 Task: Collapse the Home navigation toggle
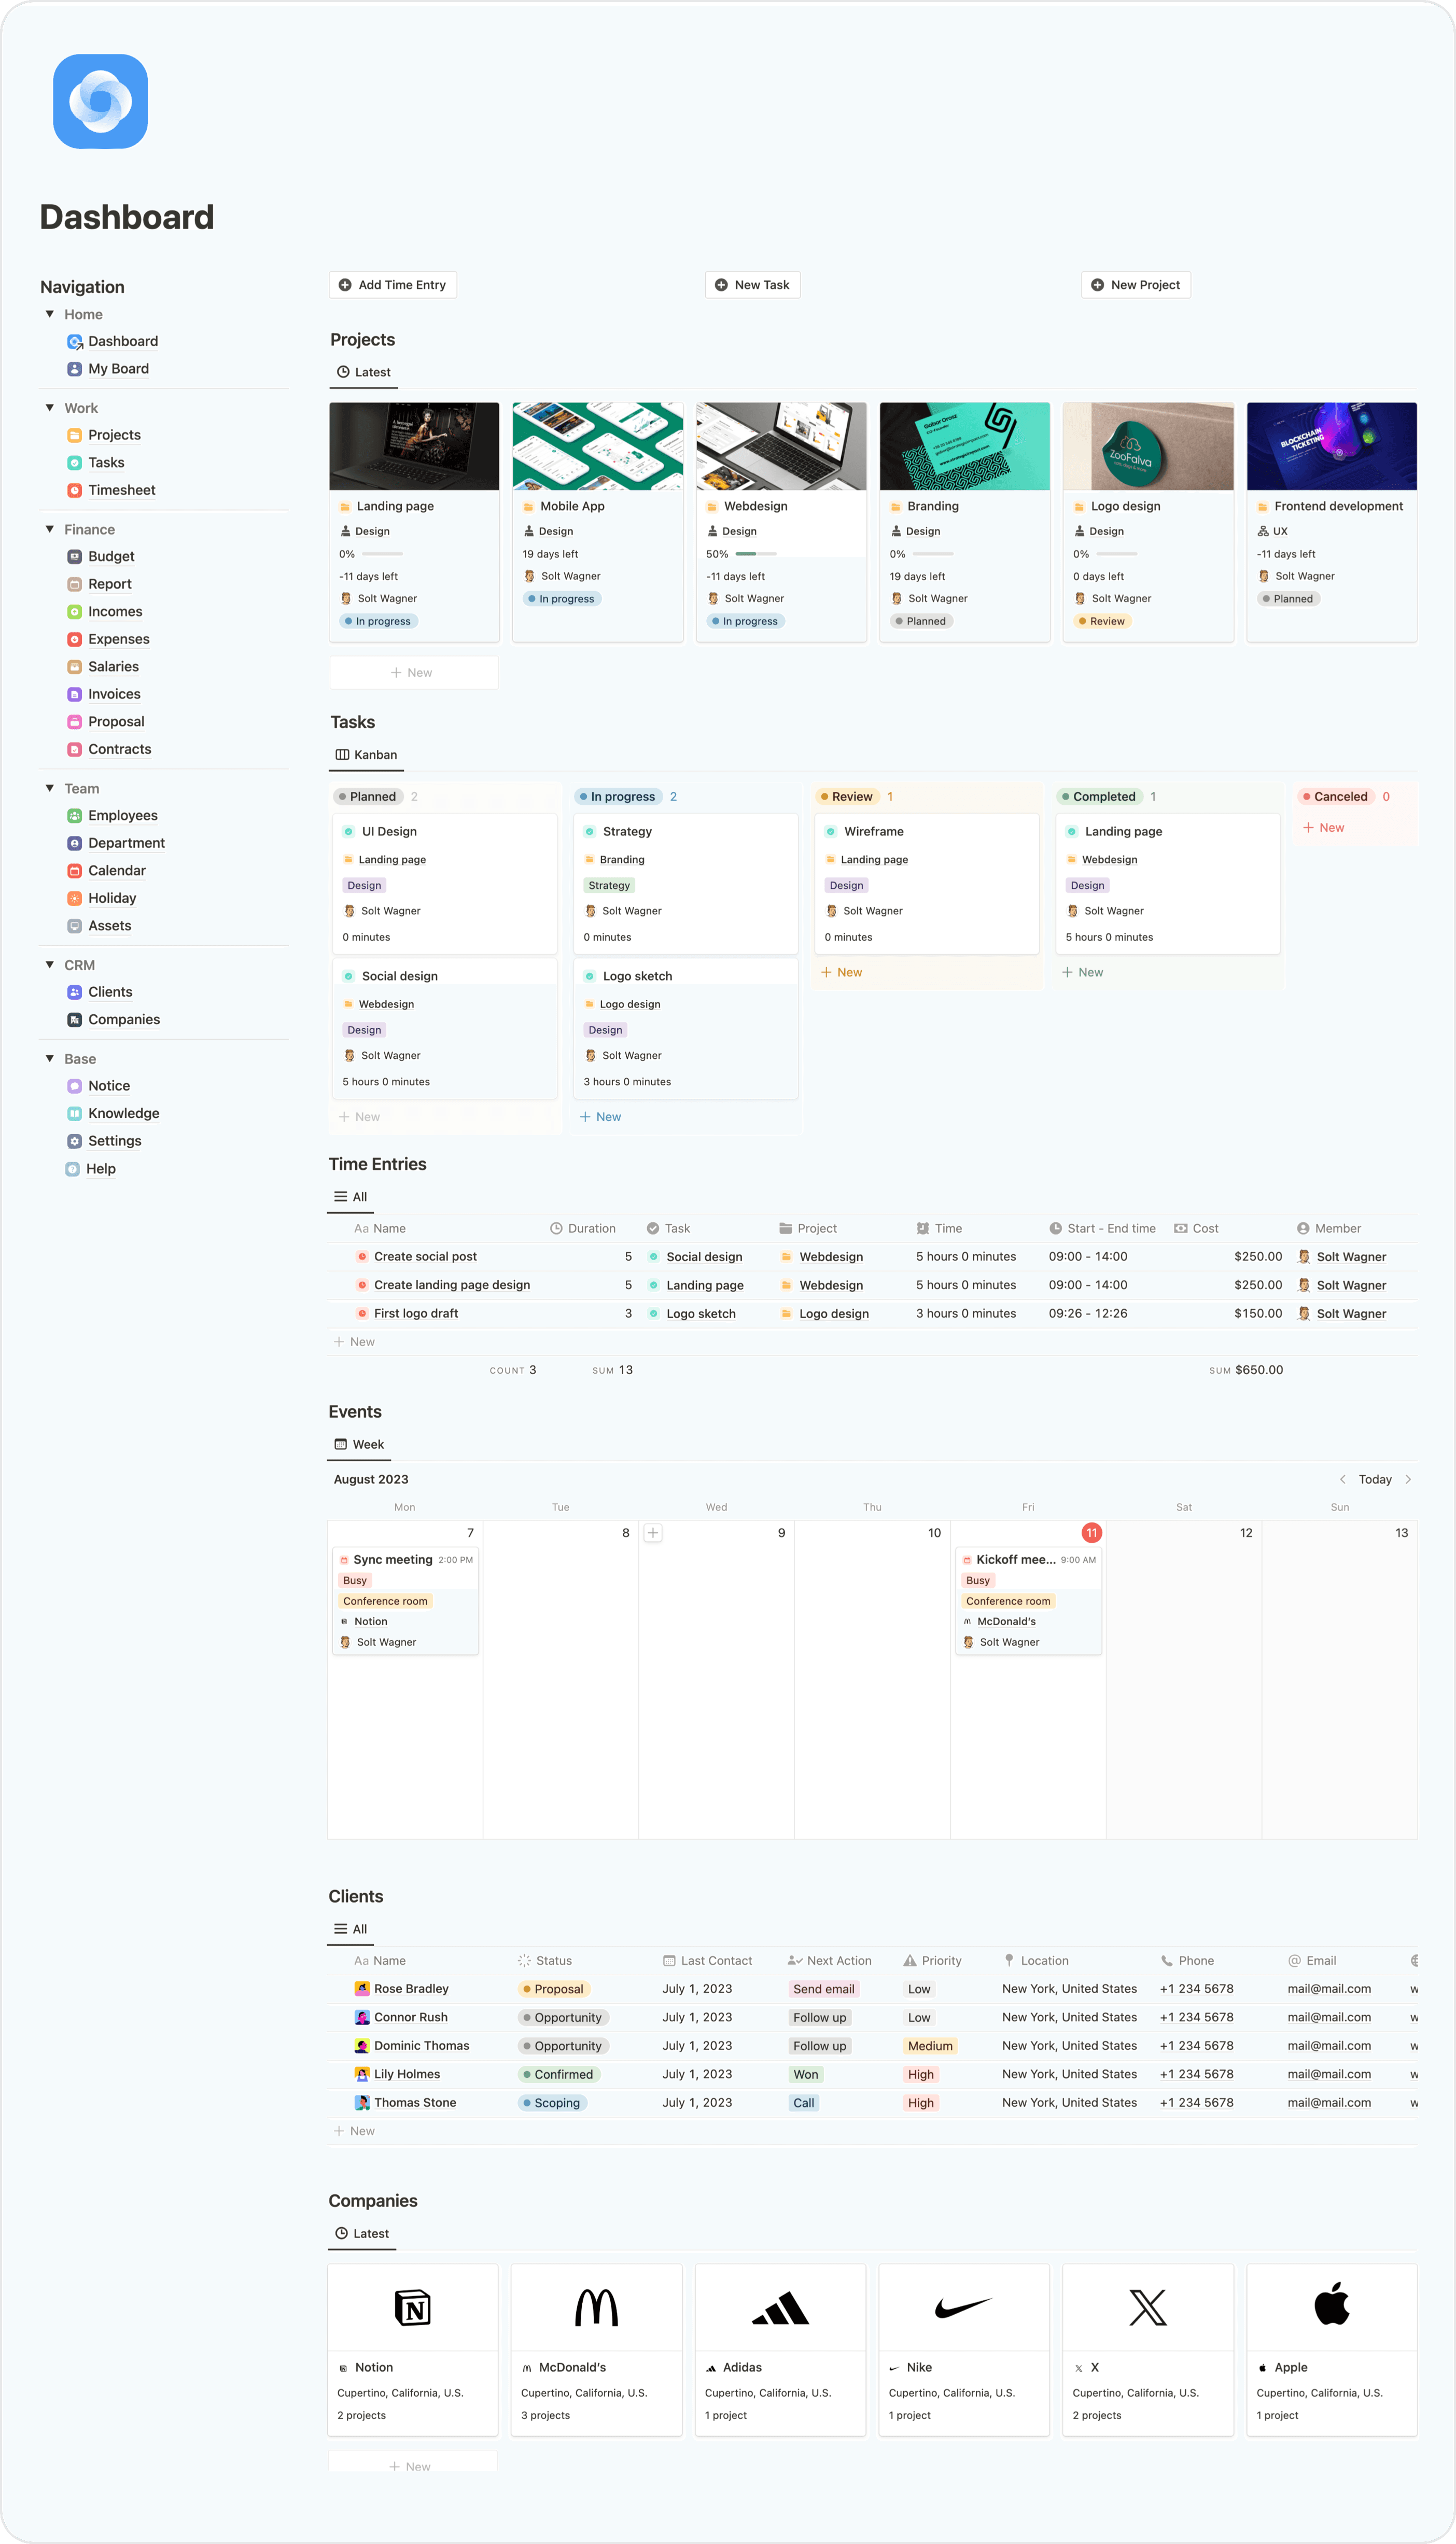[x=50, y=314]
